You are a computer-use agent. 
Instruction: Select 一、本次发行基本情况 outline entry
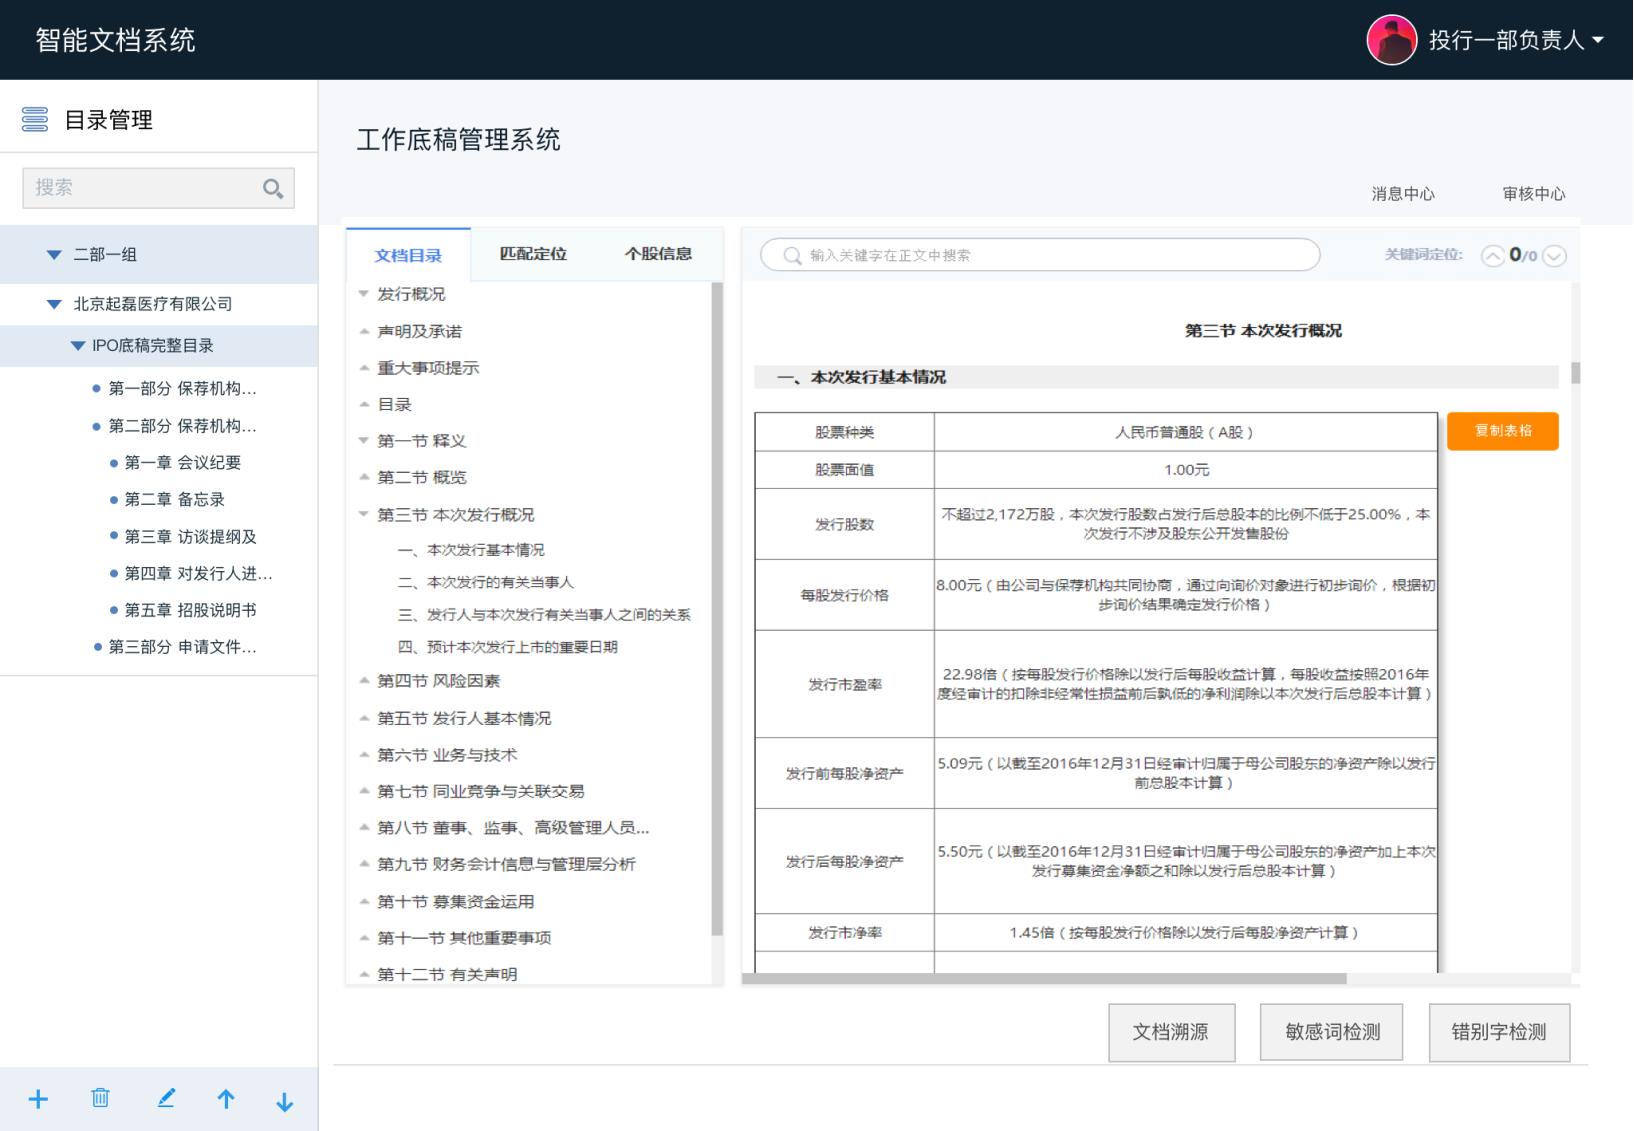pos(471,550)
